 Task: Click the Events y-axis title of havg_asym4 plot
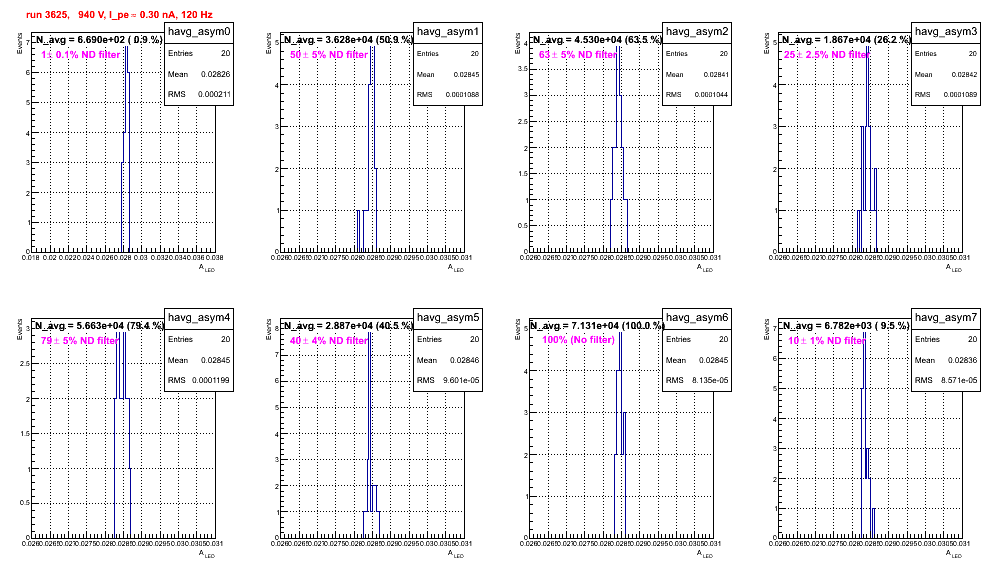(x=20, y=329)
